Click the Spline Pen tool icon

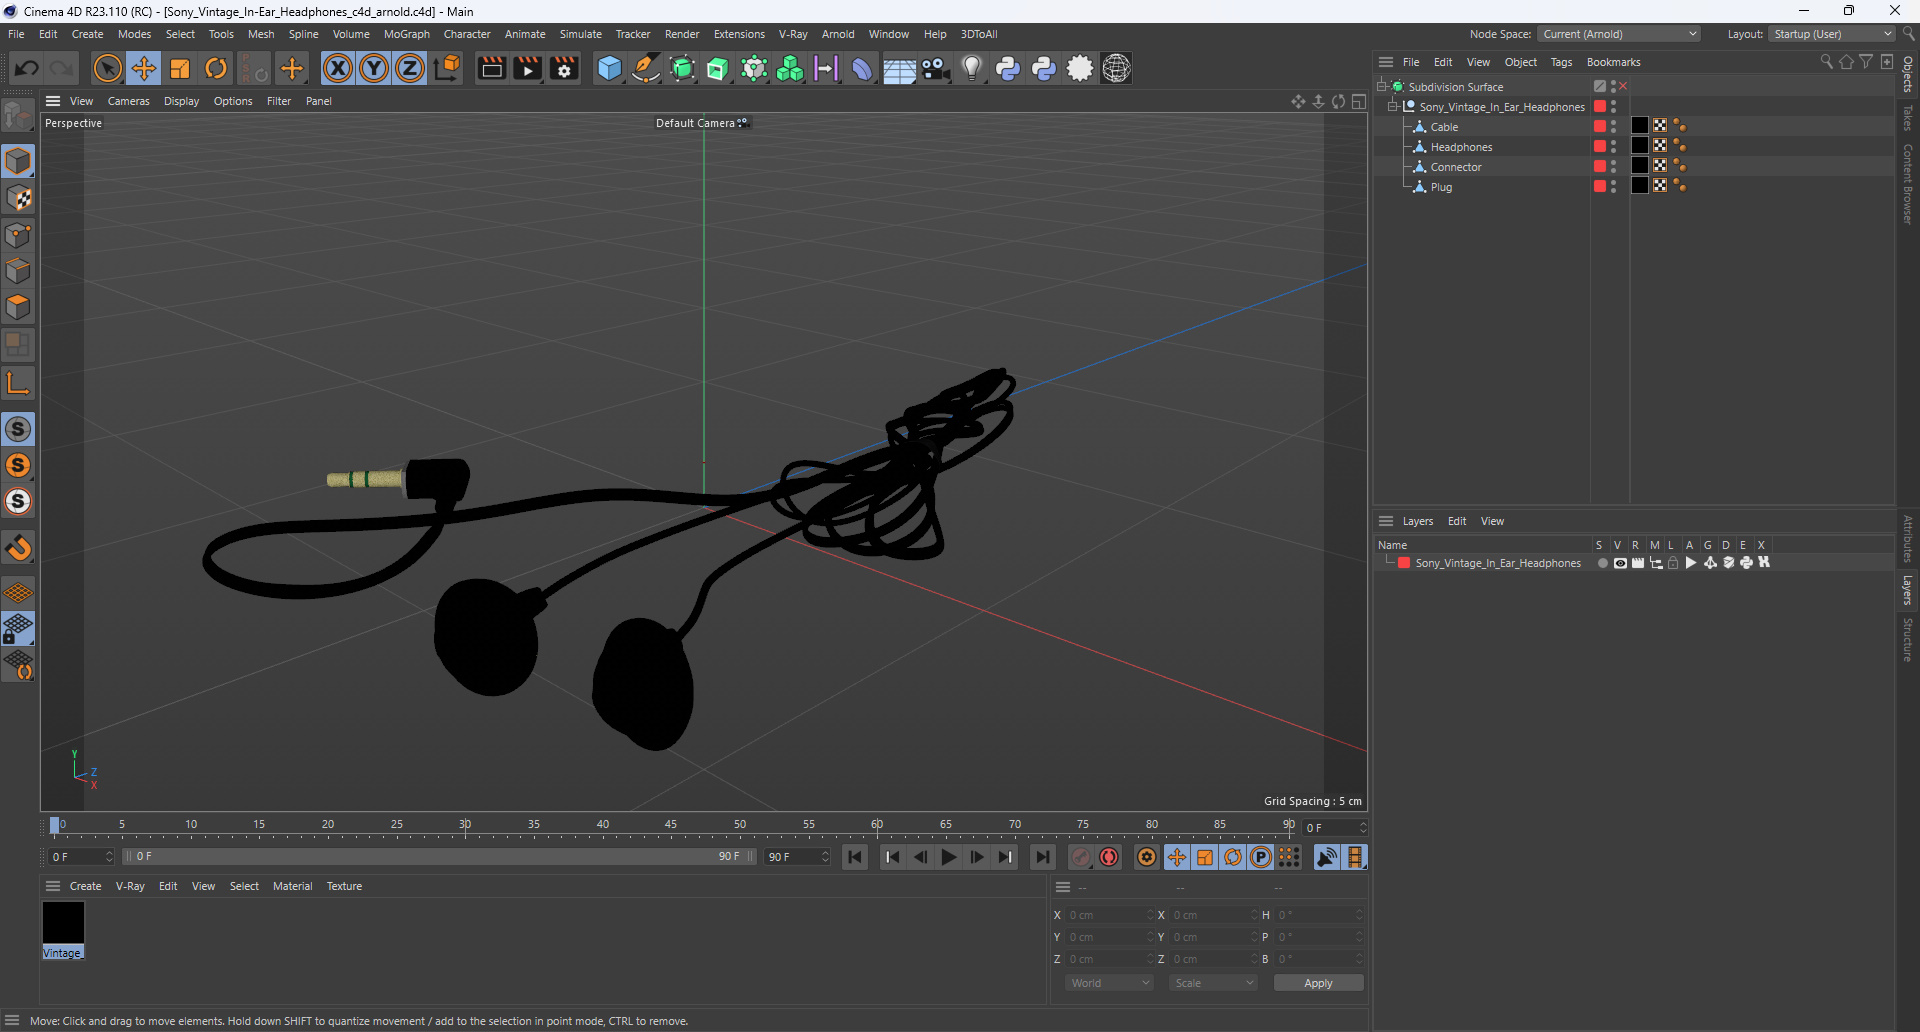[x=646, y=68]
